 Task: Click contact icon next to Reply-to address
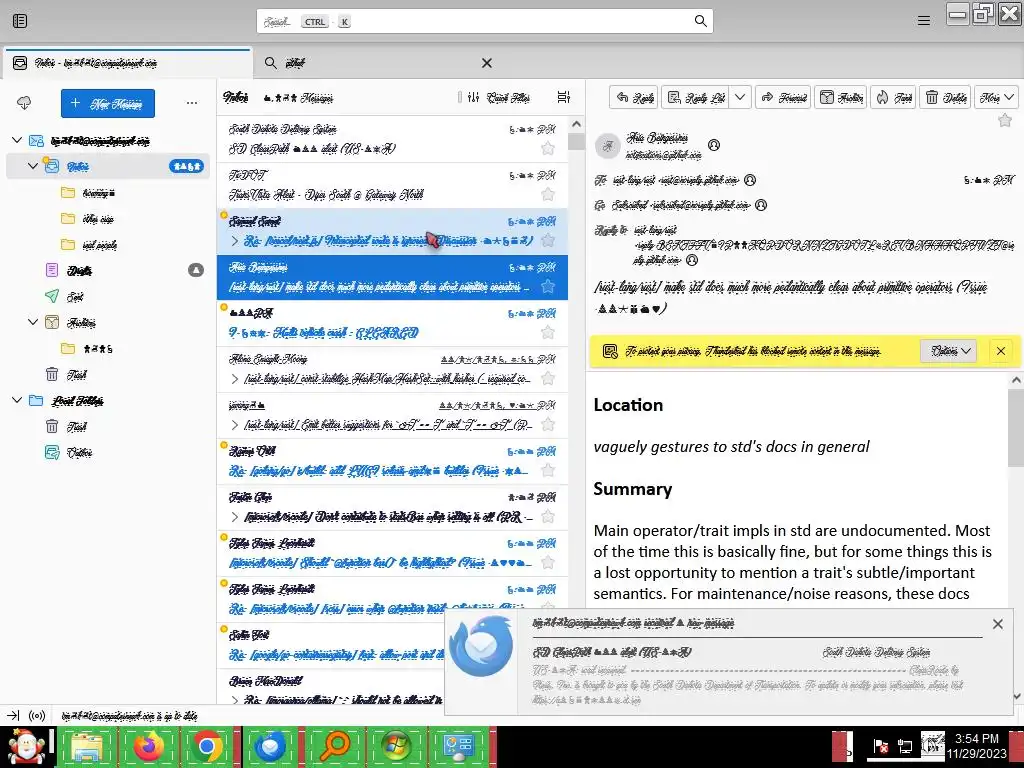(692, 260)
